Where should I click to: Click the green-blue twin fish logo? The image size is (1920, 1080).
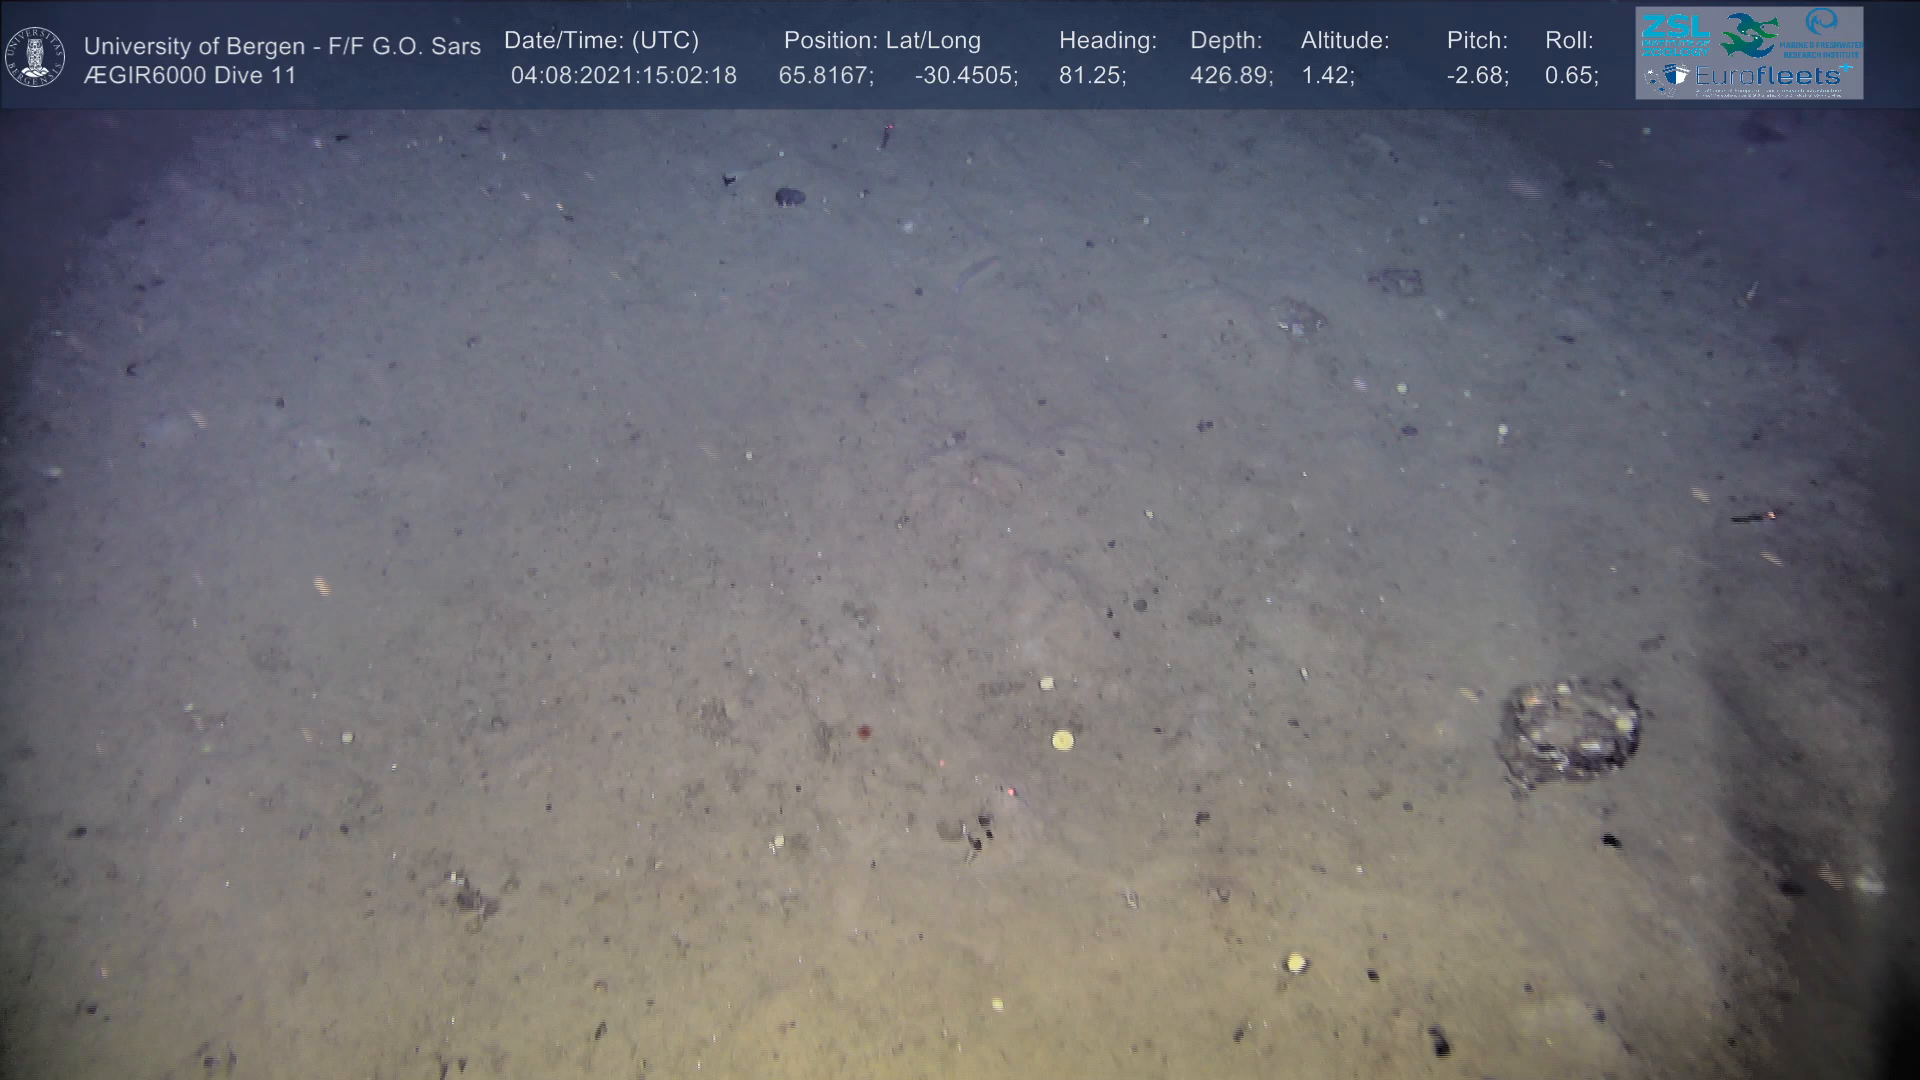[1750, 35]
